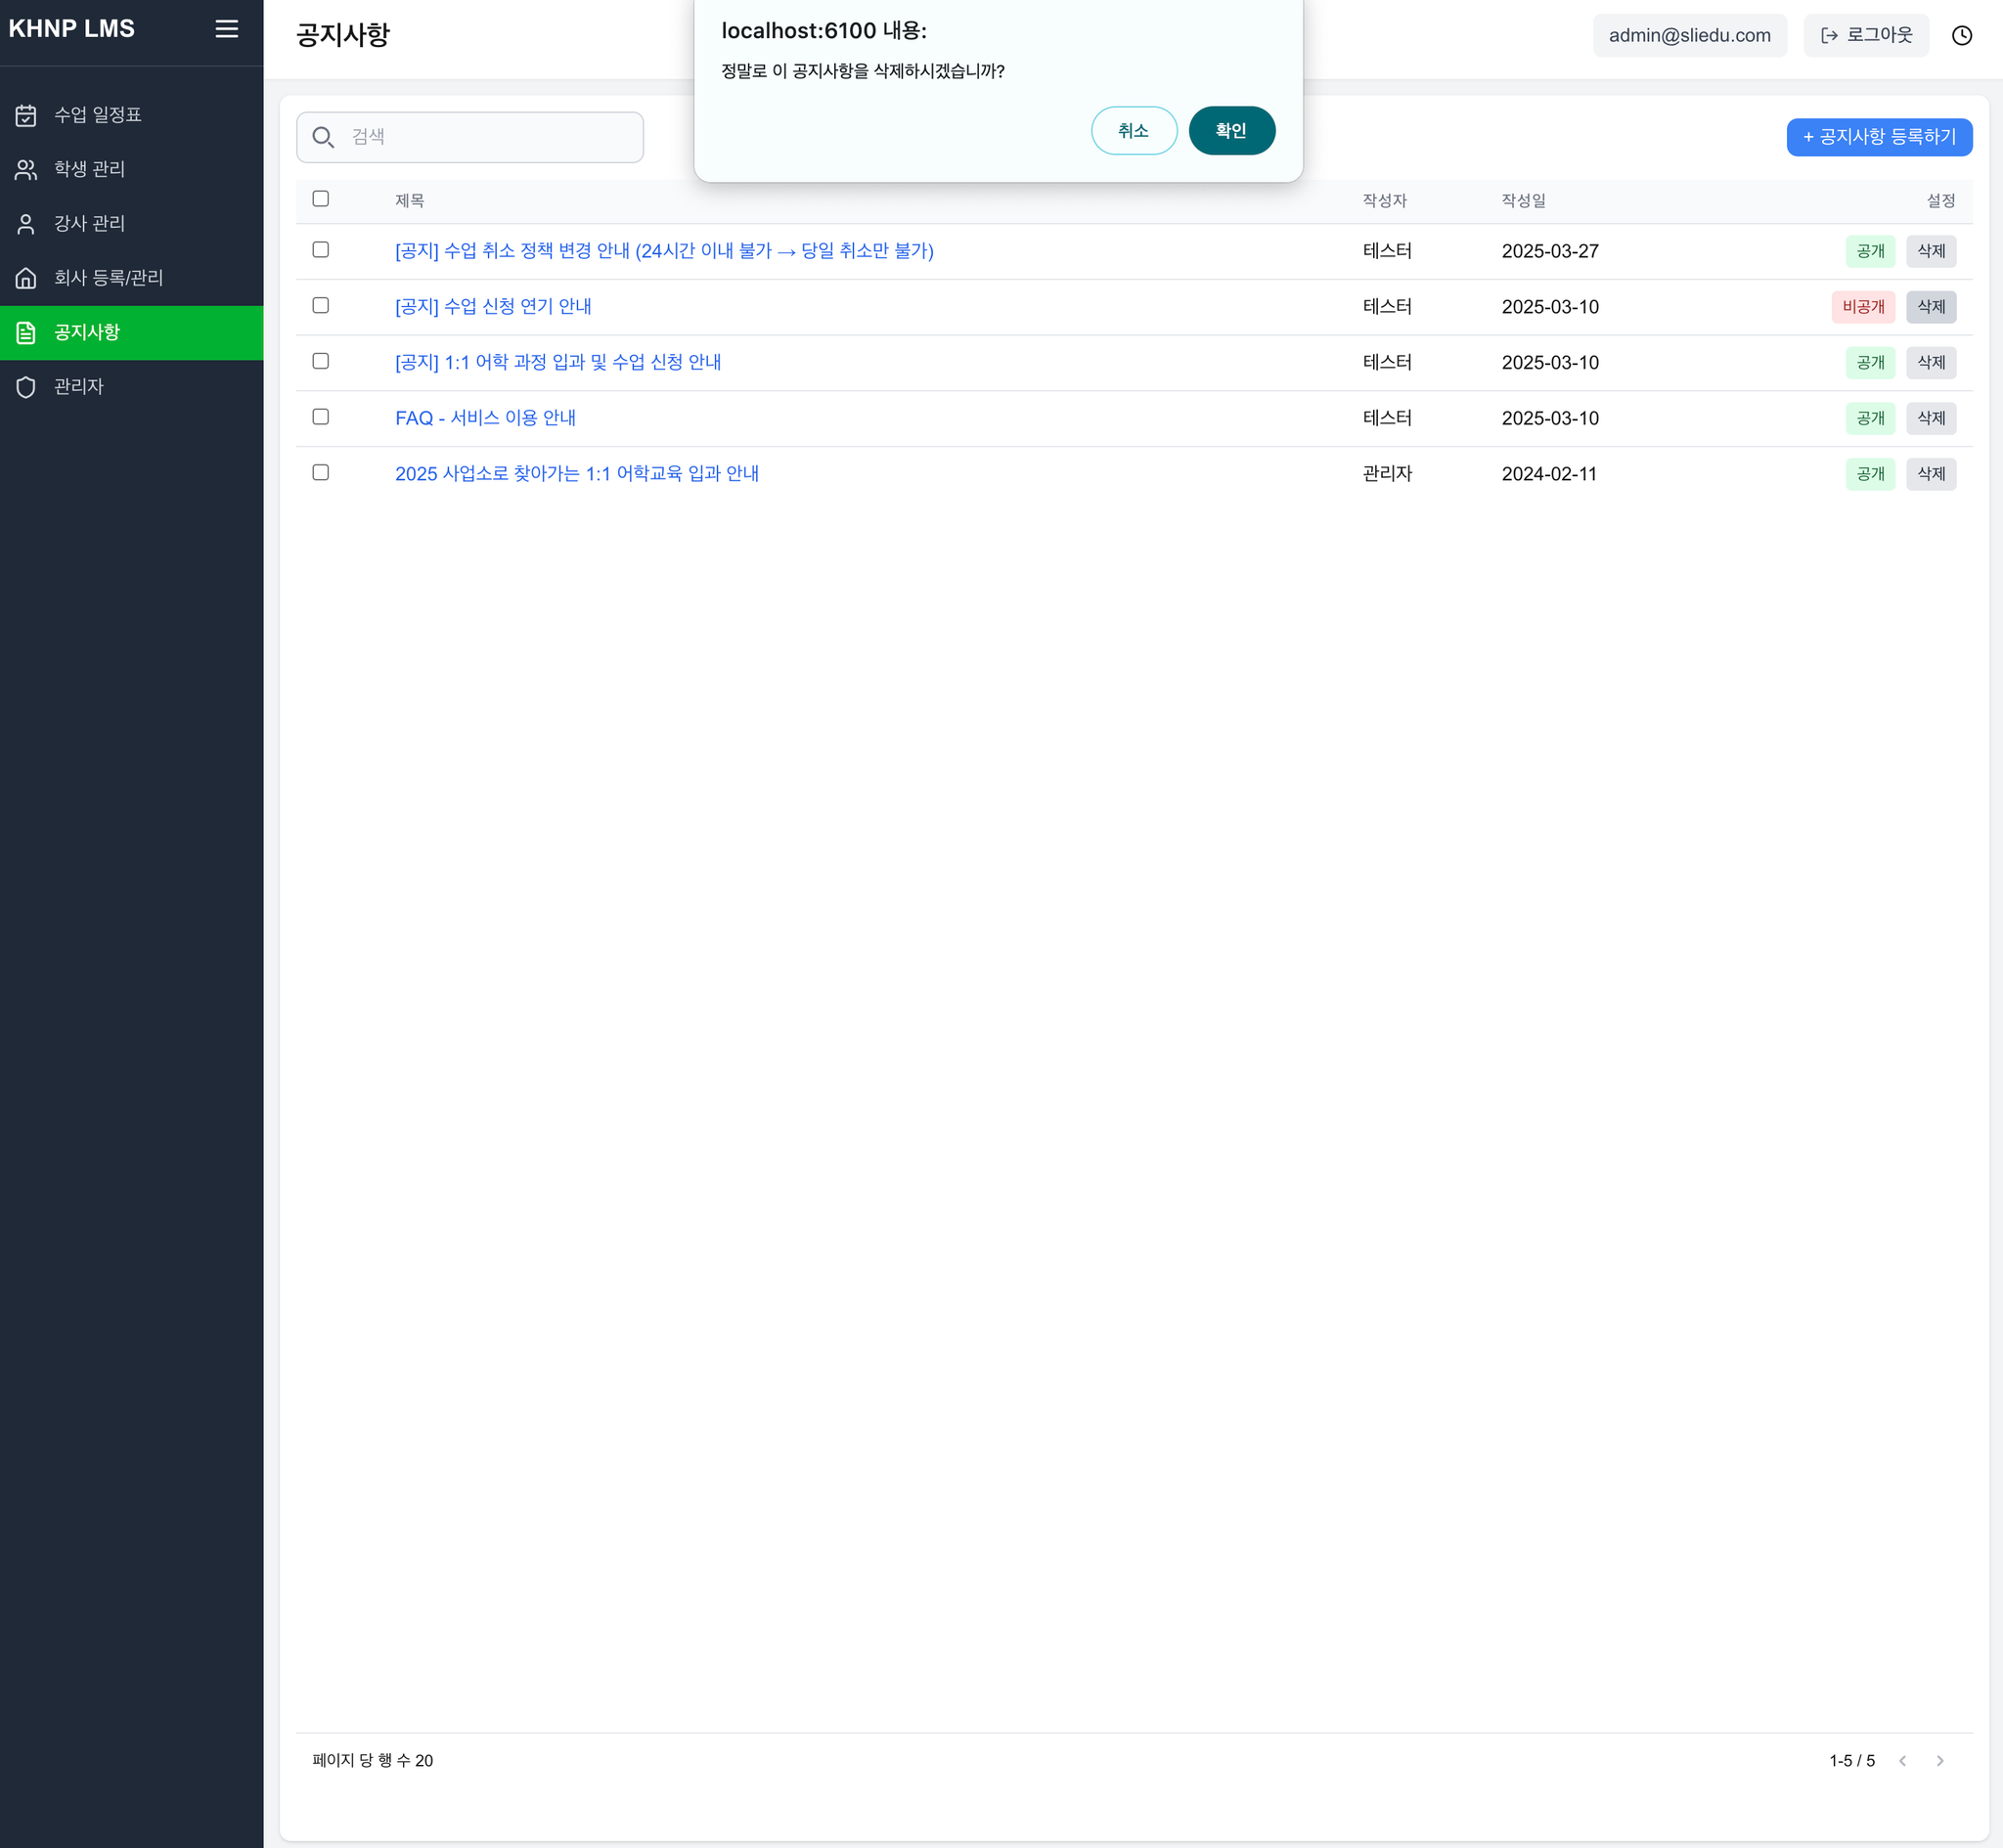Viewport: 2003px width, 1848px height.
Task: Open notice [공지] 수업 신청 연기 안내
Action: click(493, 307)
